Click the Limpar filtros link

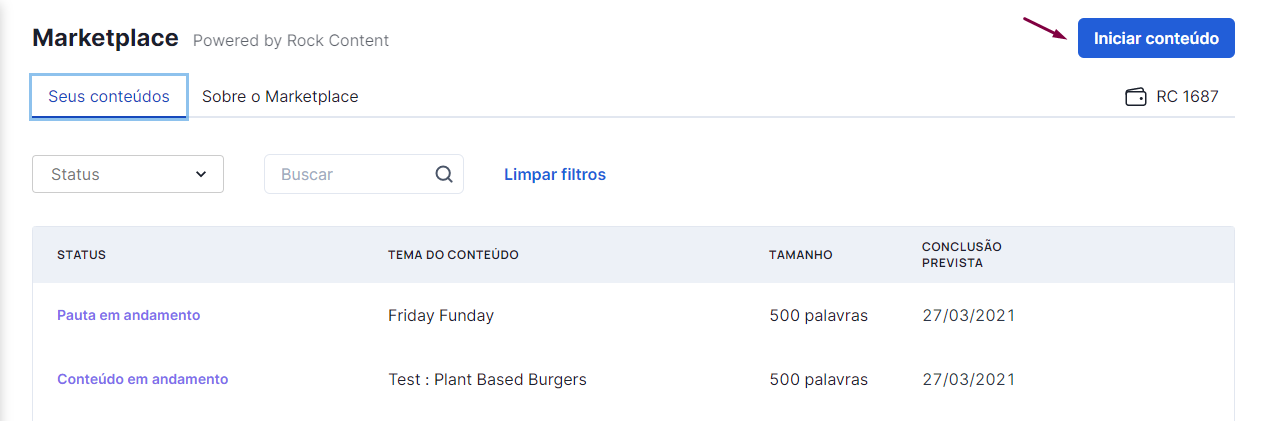coord(555,174)
